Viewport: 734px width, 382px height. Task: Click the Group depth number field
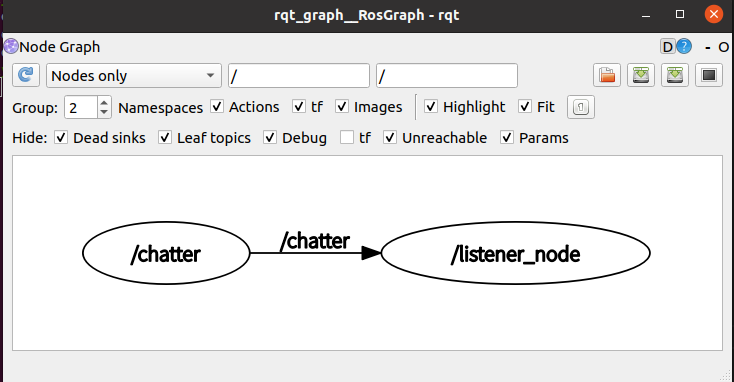click(x=81, y=108)
